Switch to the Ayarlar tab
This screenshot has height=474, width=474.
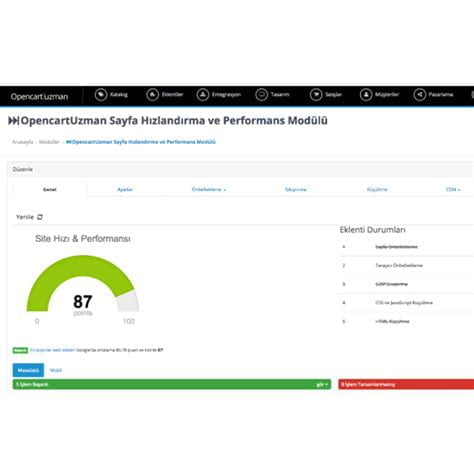tap(125, 190)
